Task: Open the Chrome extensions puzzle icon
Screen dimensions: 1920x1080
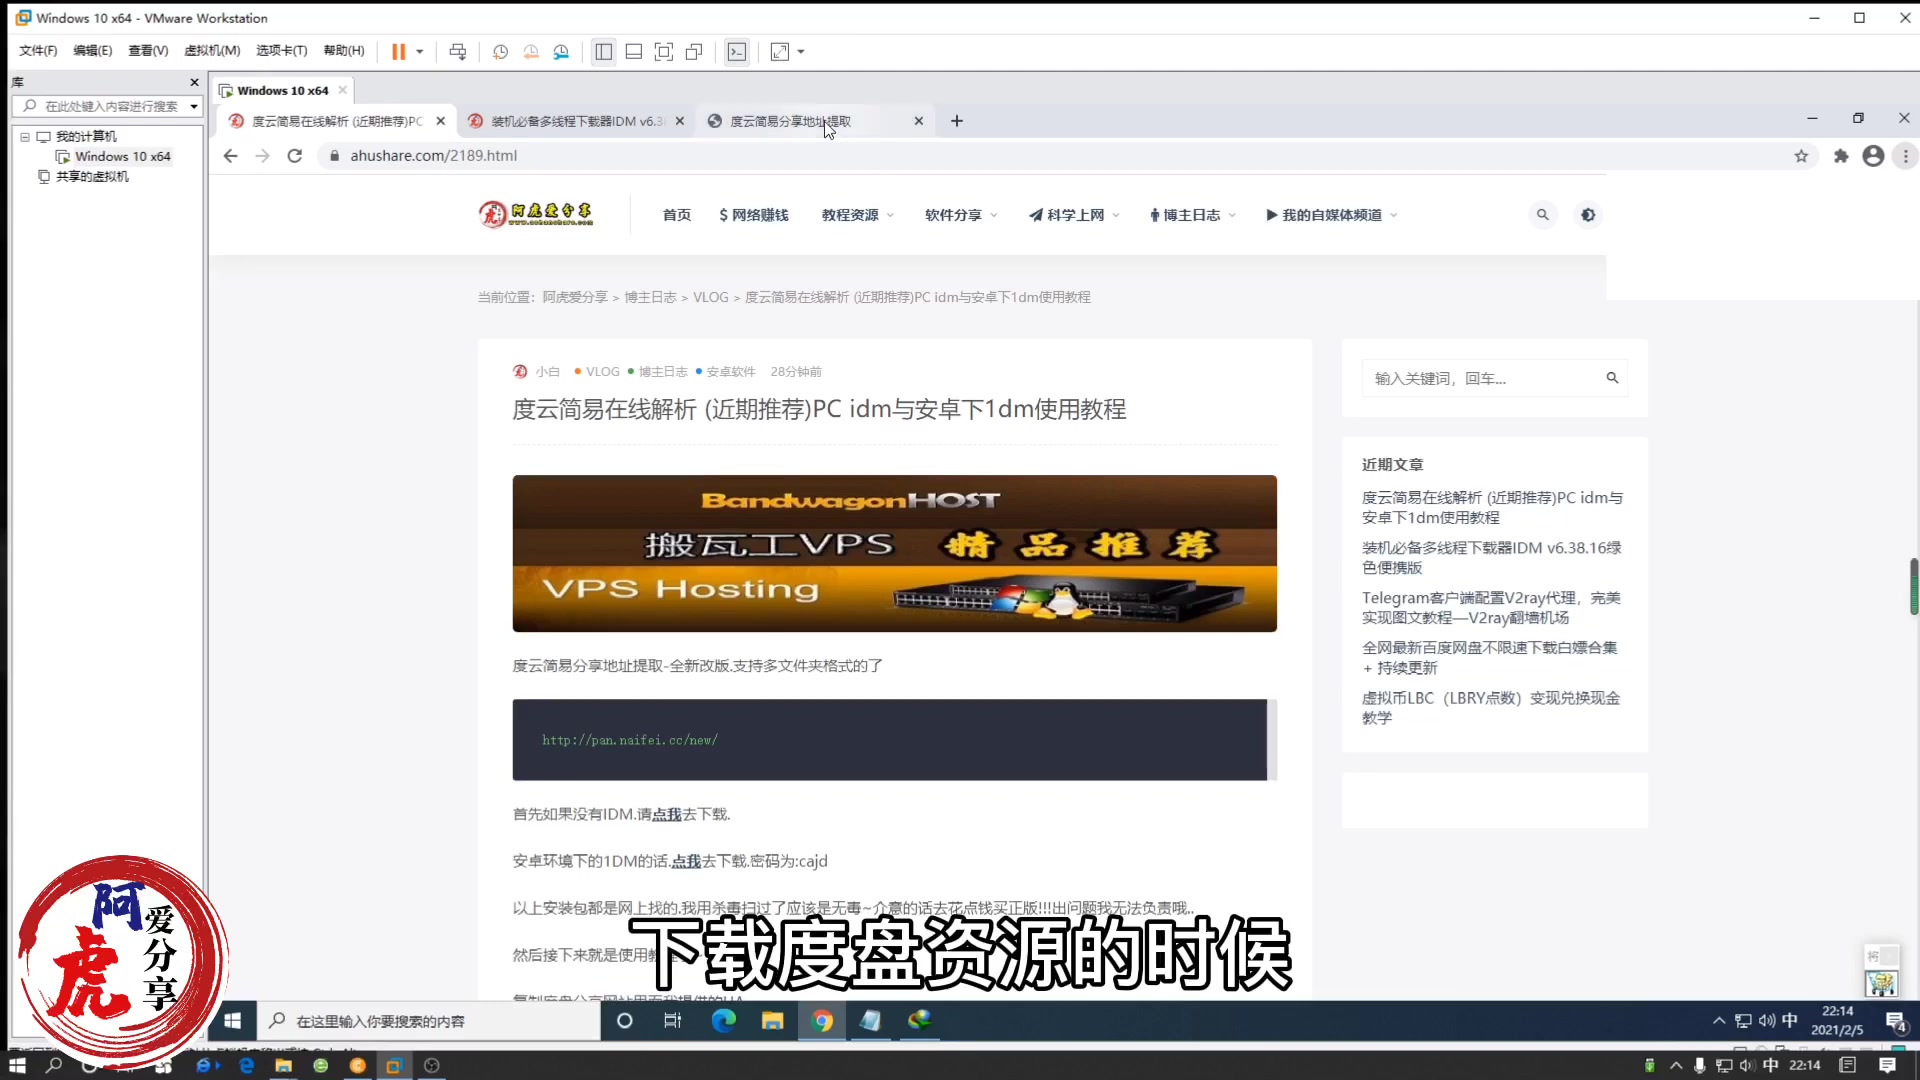Action: coord(1841,156)
